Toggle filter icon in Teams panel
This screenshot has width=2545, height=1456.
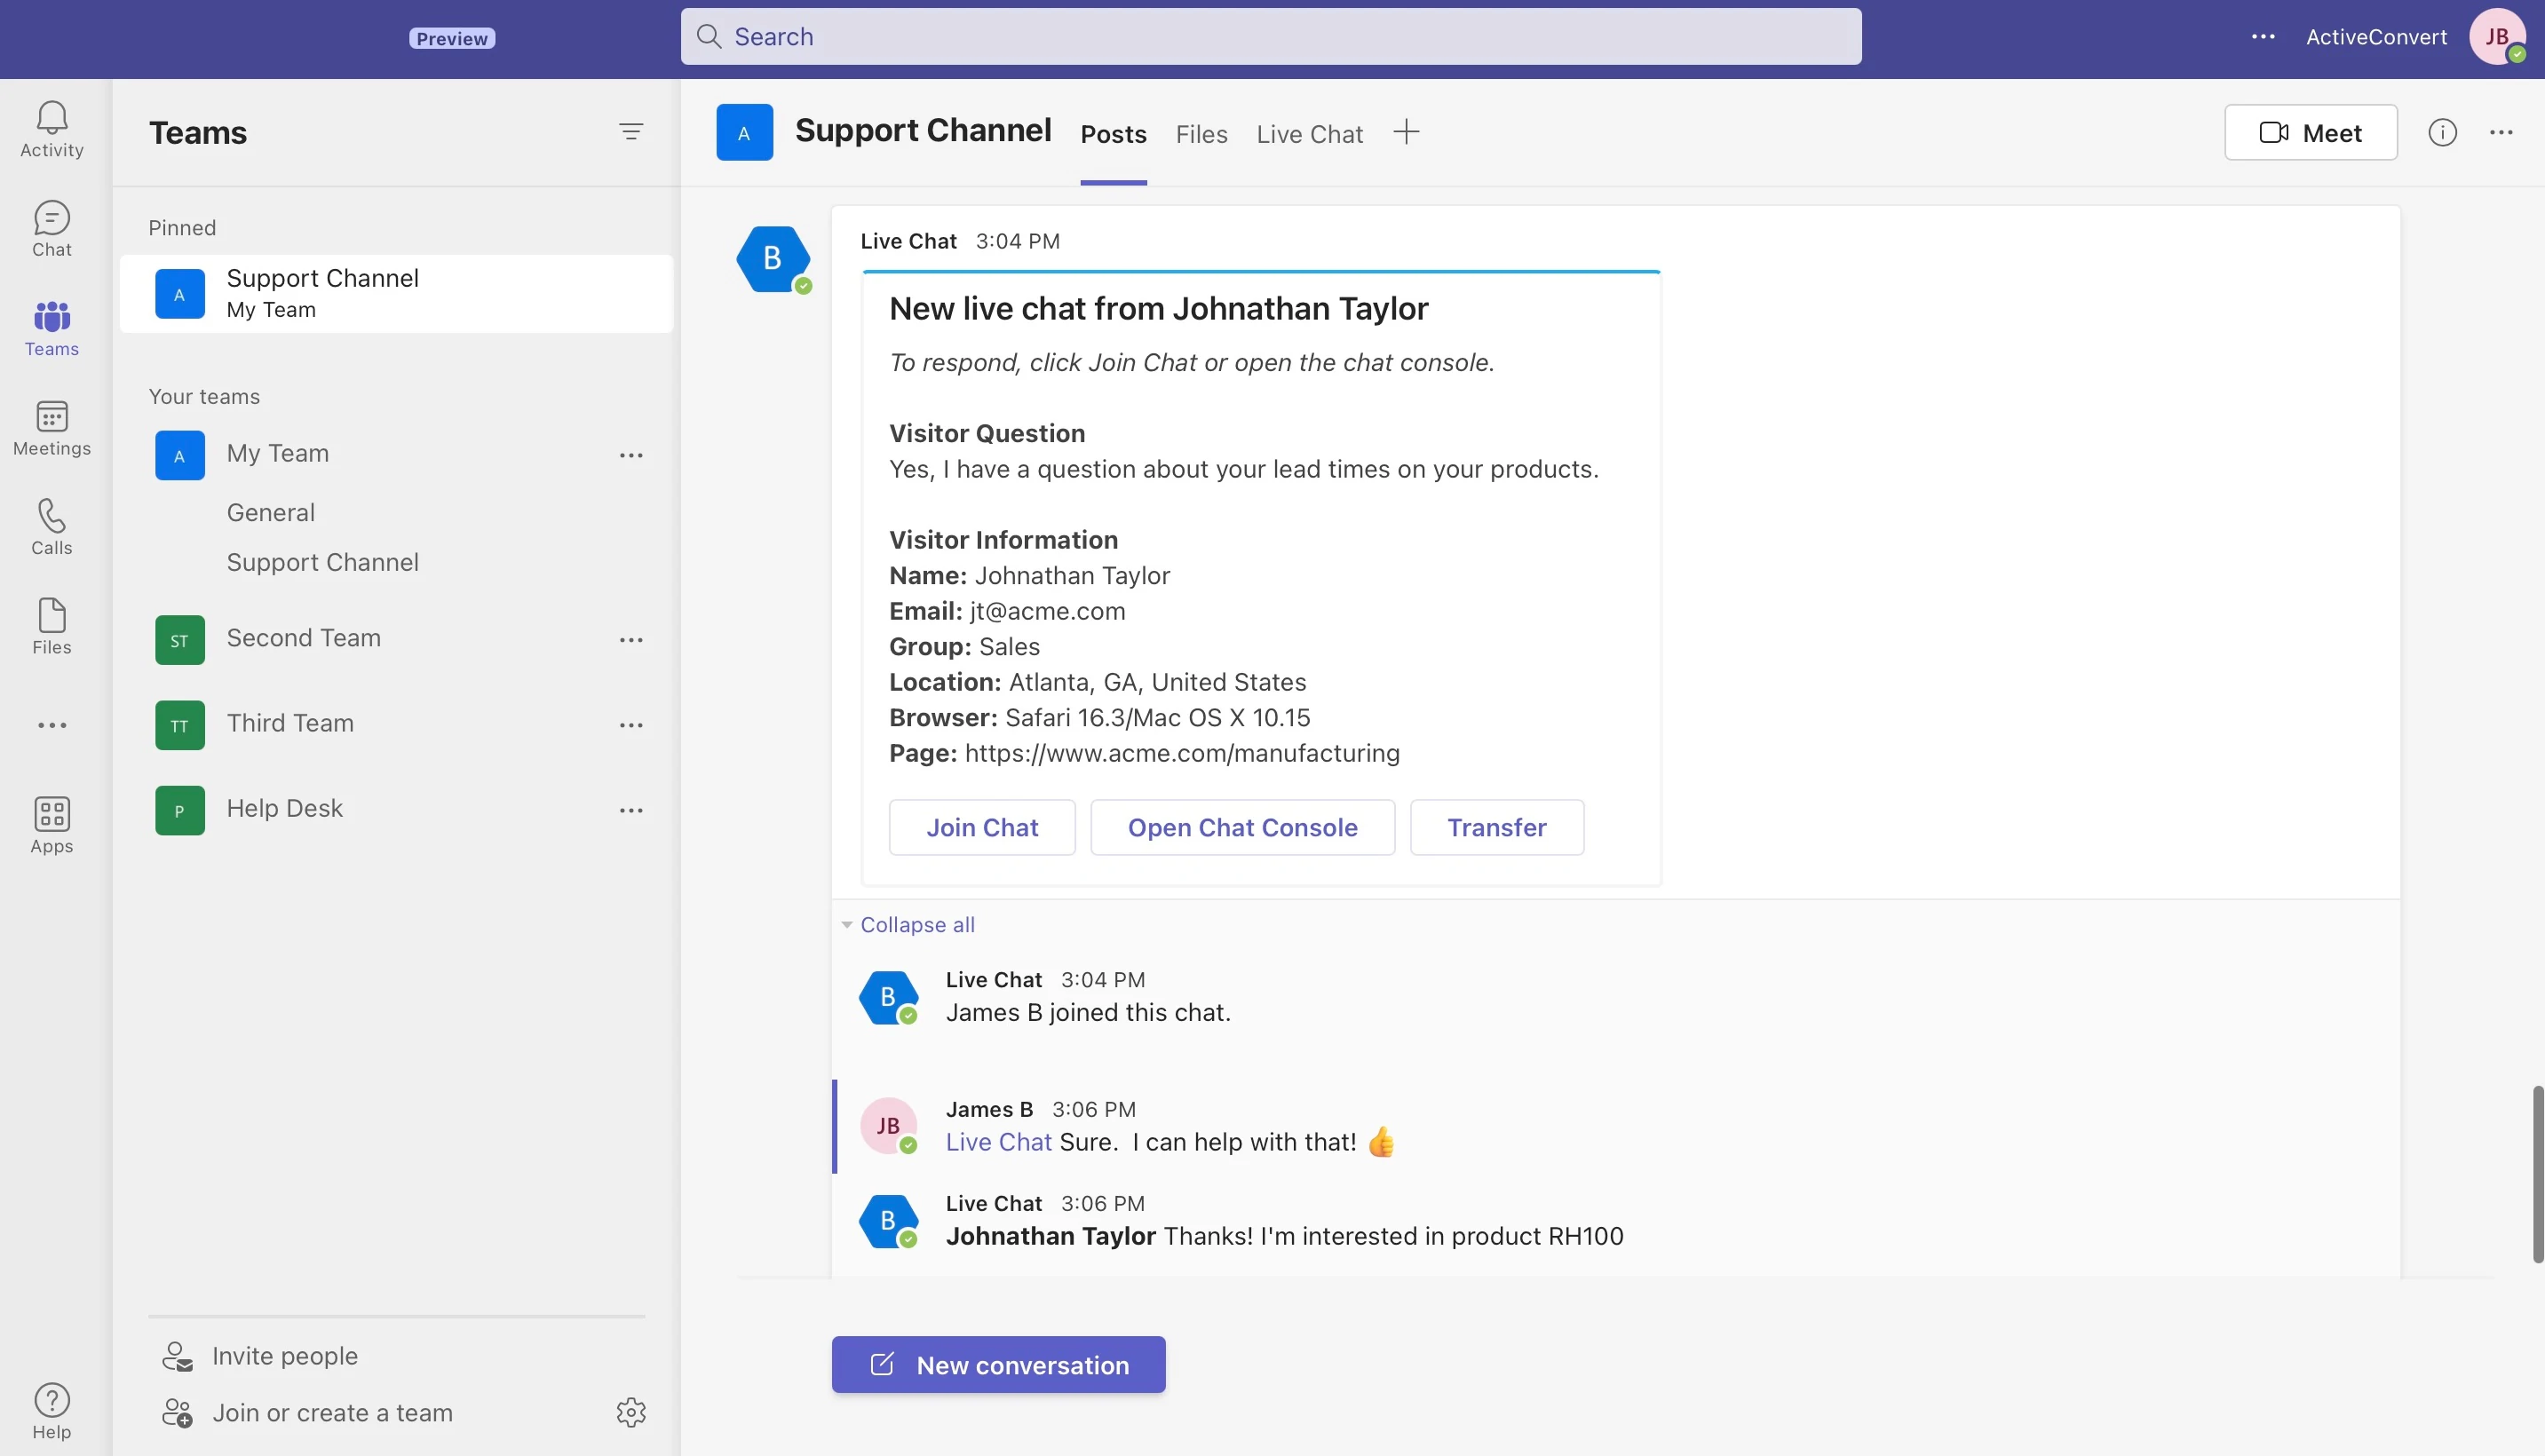point(631,131)
